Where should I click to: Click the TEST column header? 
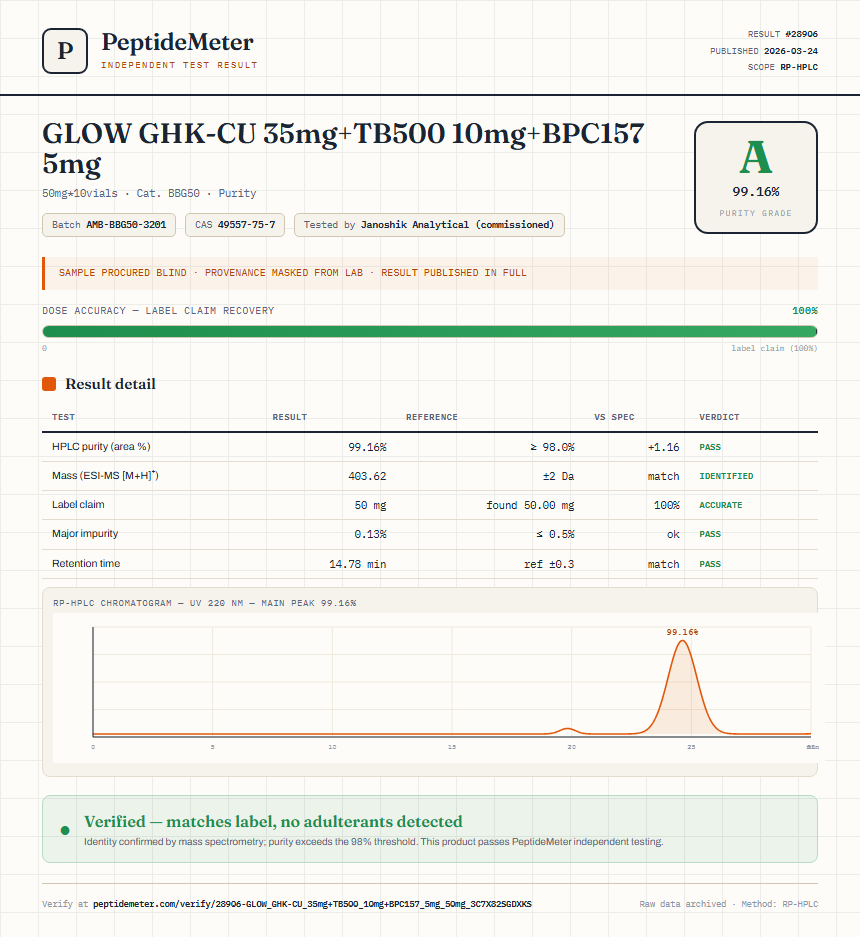(x=63, y=417)
